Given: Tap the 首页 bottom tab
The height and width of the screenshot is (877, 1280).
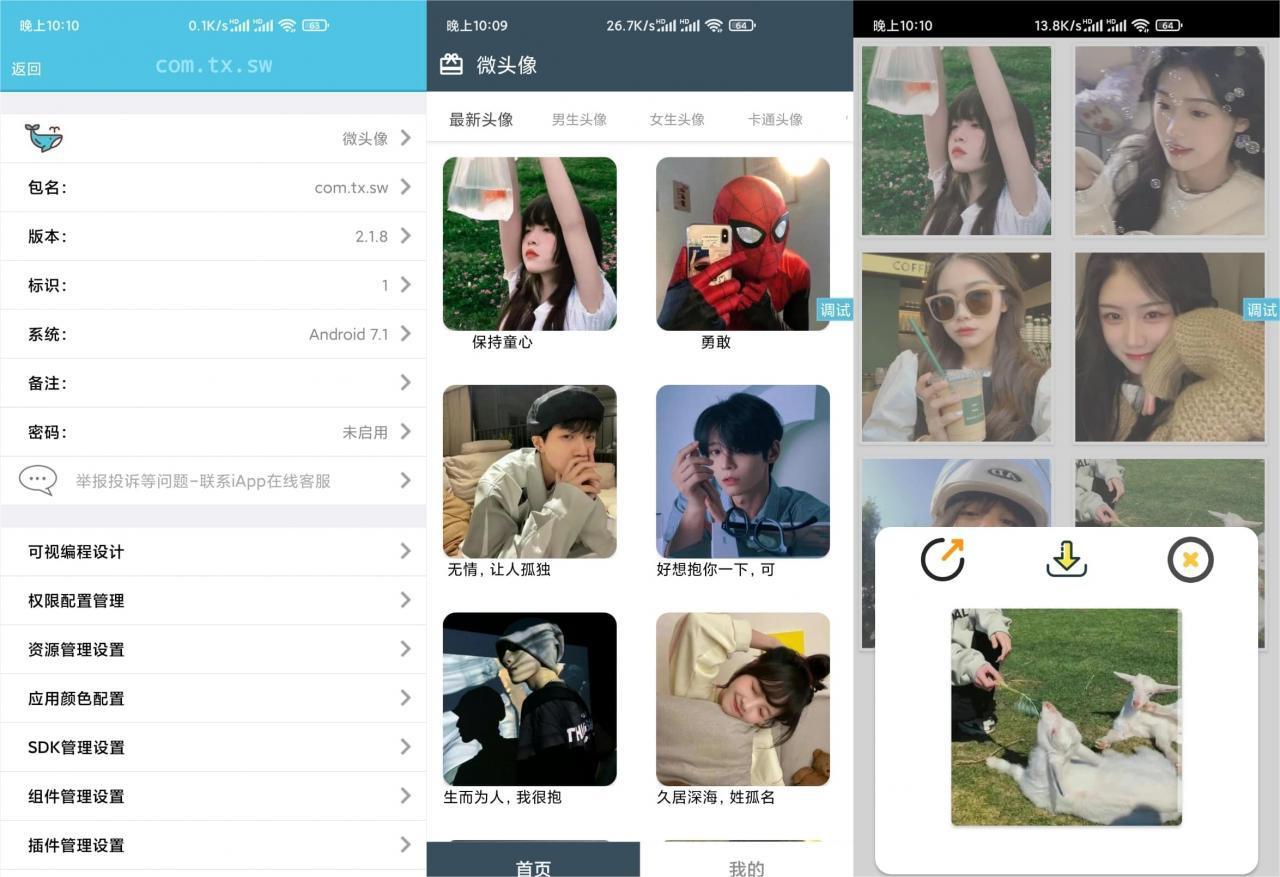Looking at the screenshot, I should [533, 860].
